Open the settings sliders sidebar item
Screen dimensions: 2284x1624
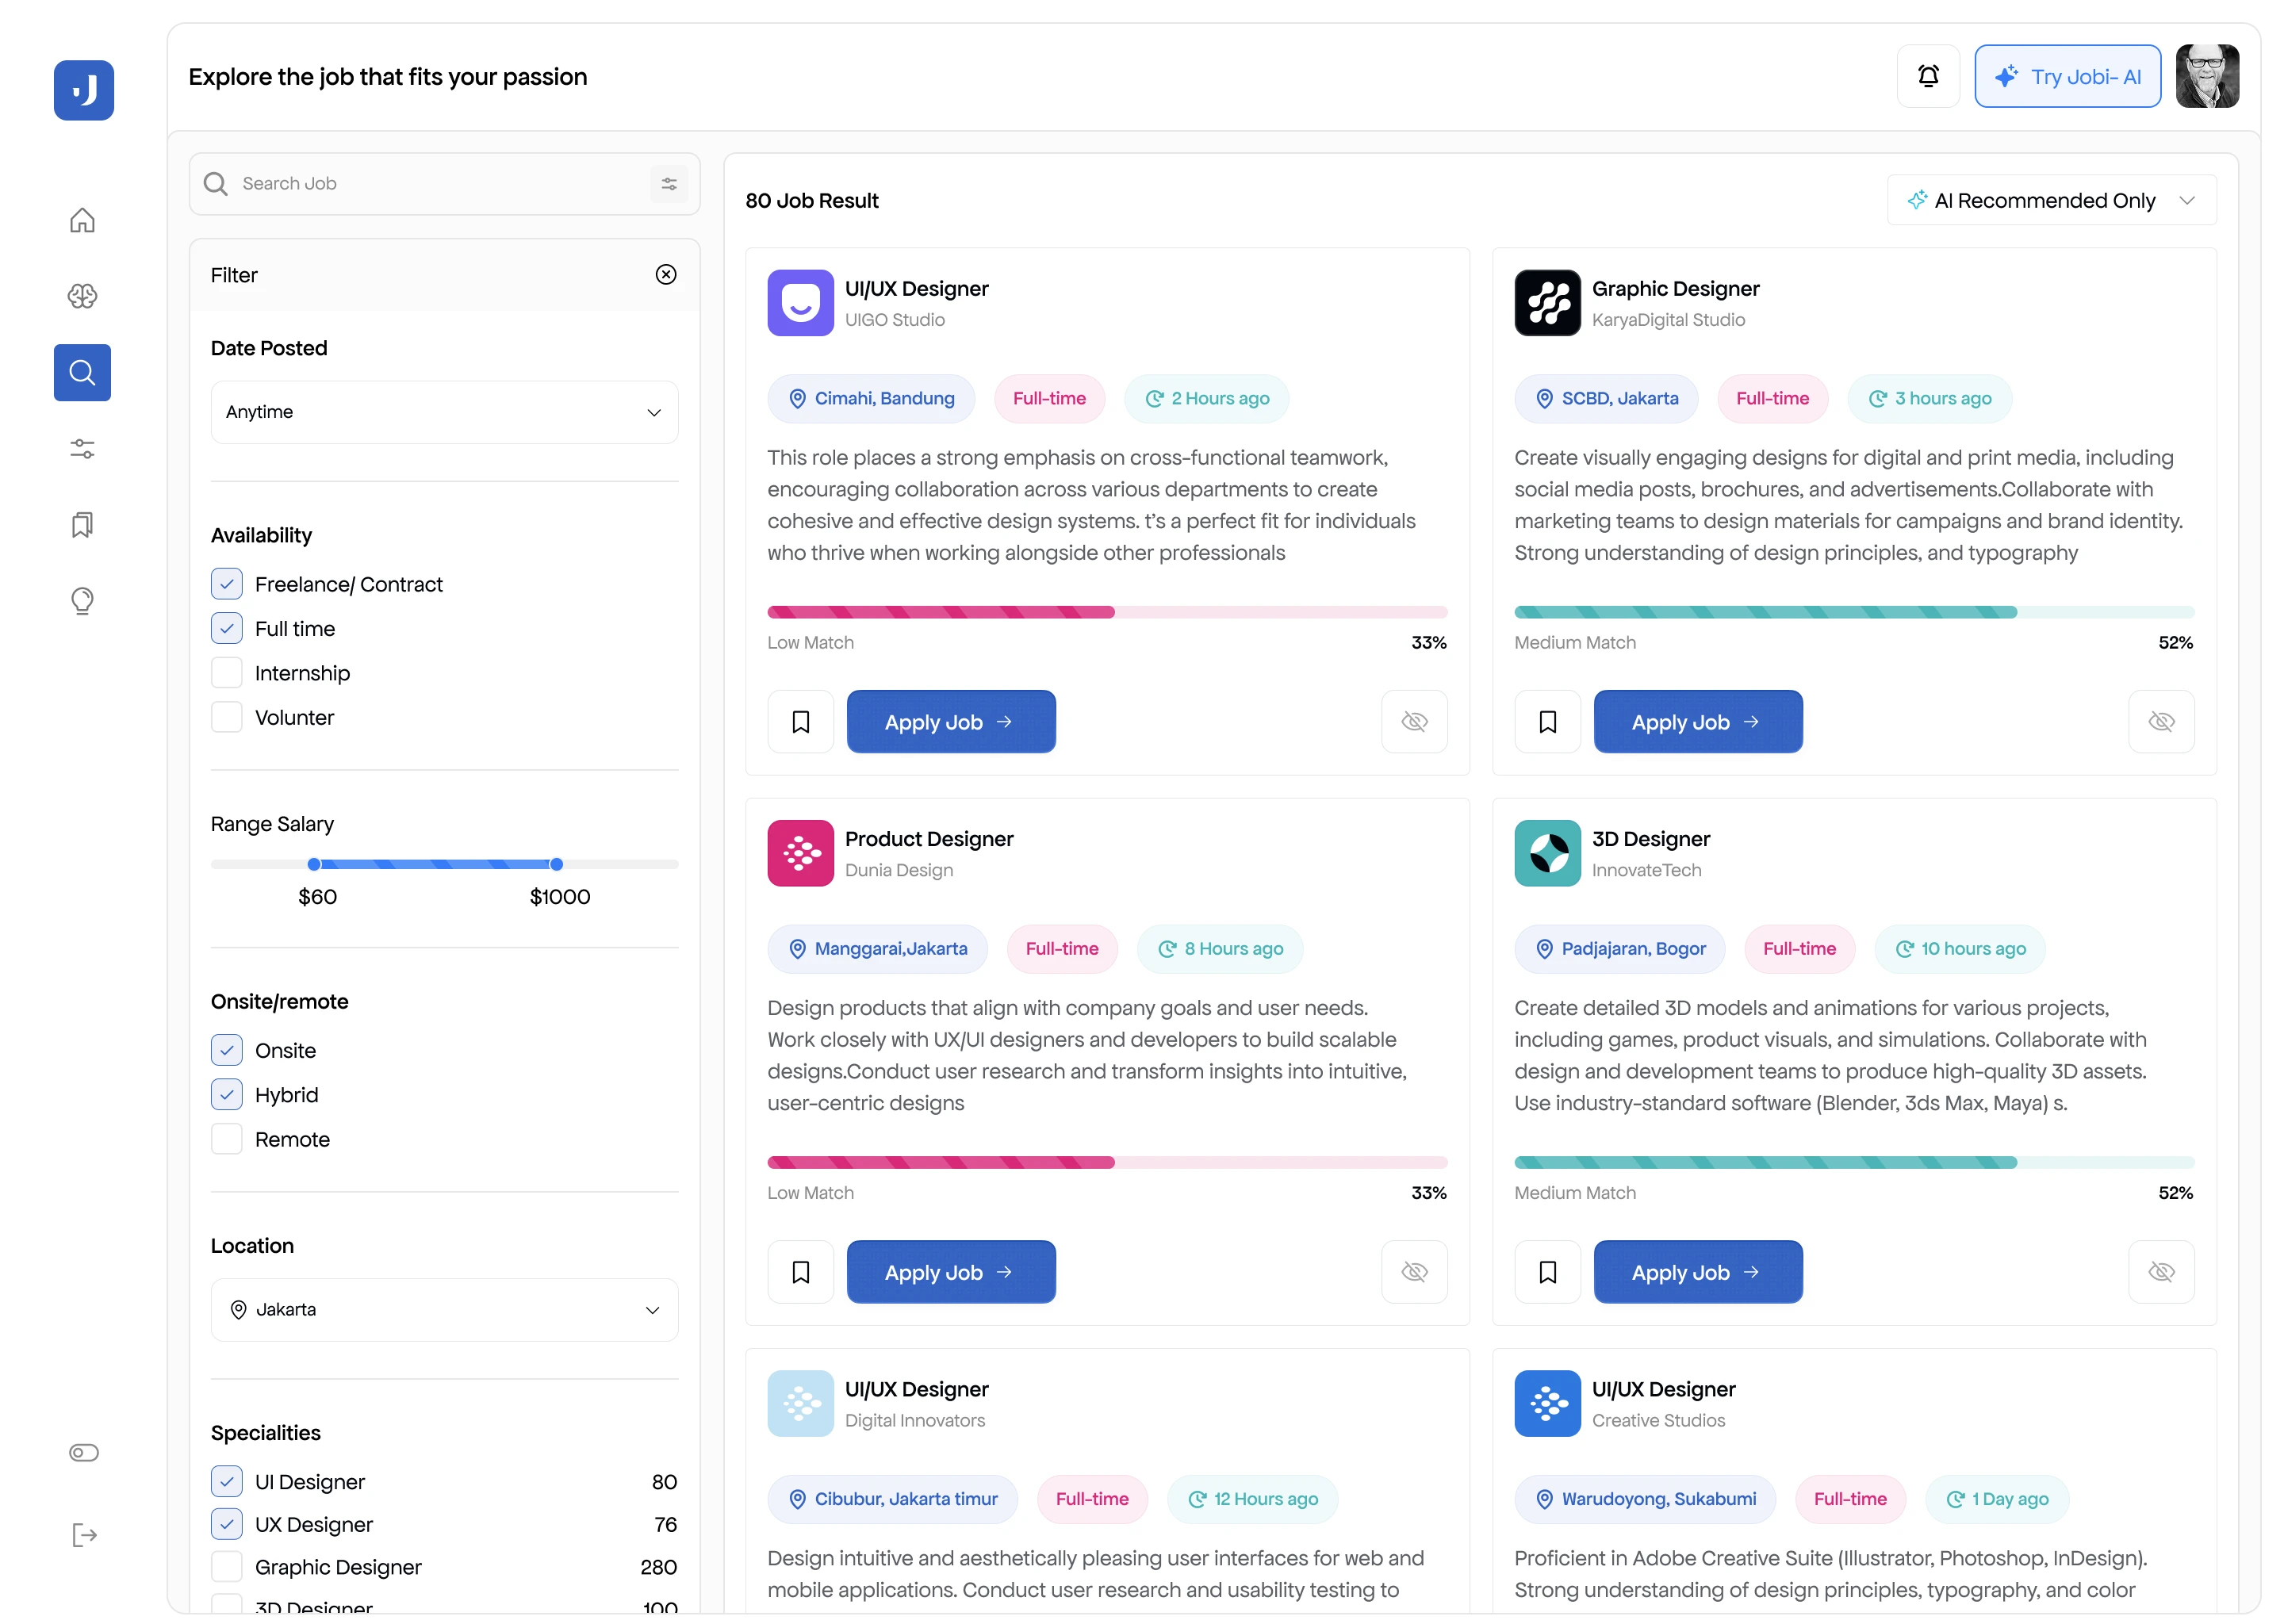pos(82,449)
